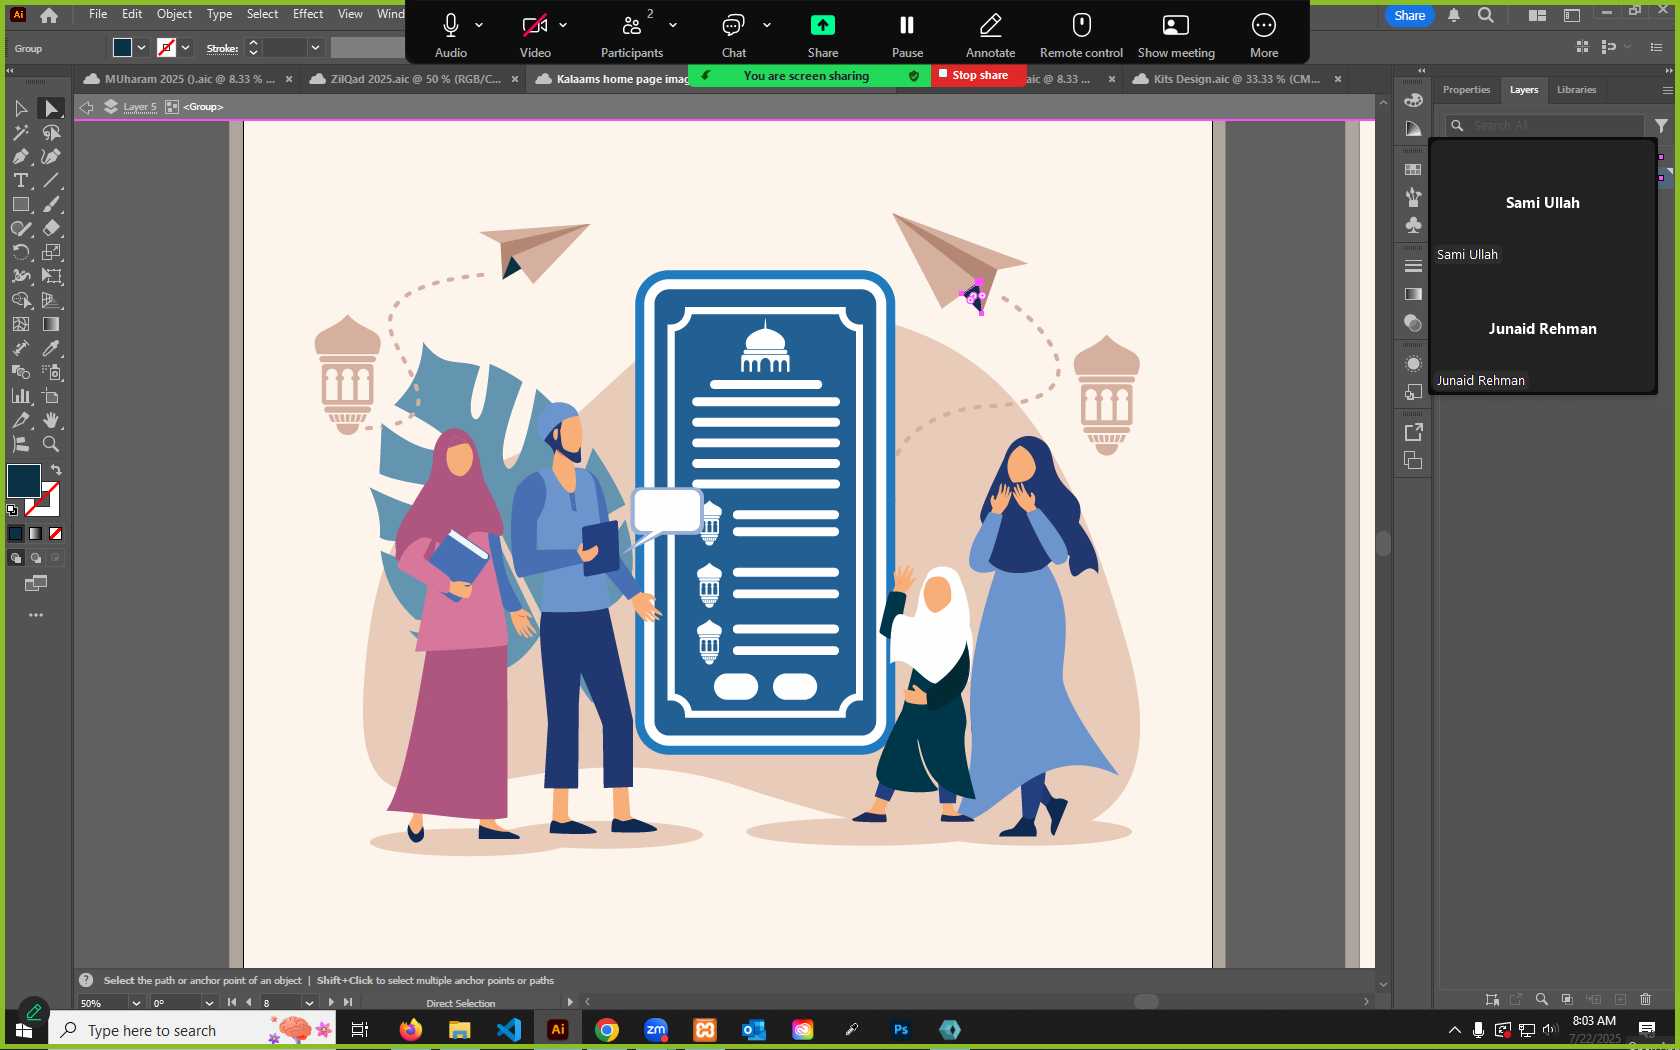The height and width of the screenshot is (1050, 1680).
Task: Open the Brushes panel icon
Action: 1413,197
